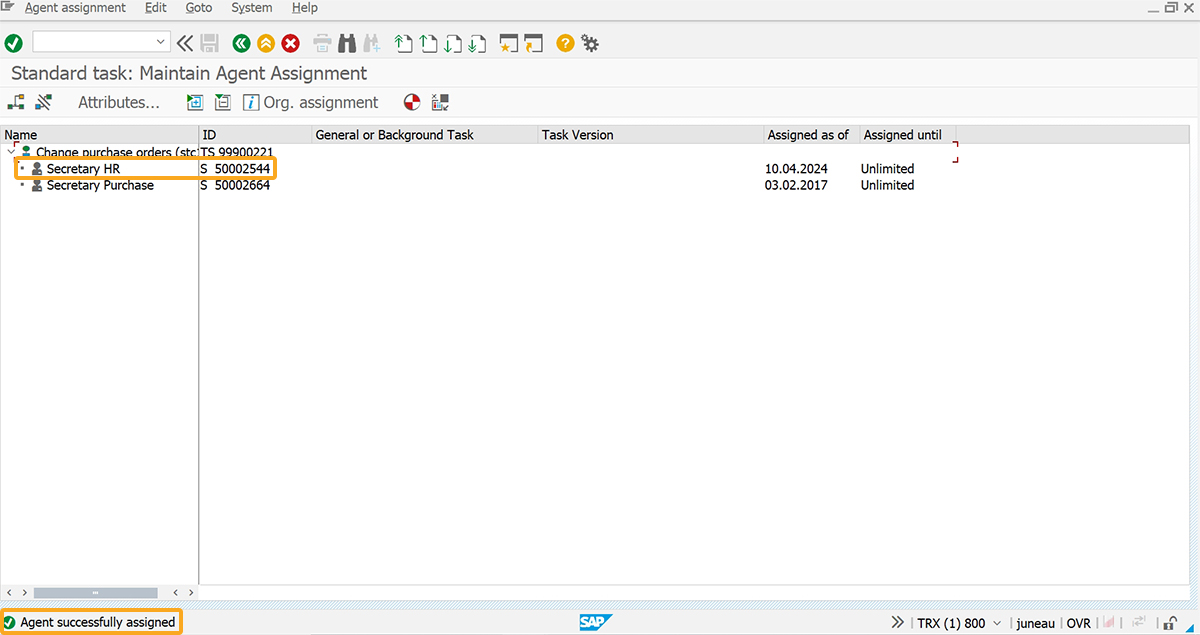Screen dimensions: 1200x635
Task: Click the yellow Exit icon
Action: click(x=266, y=43)
